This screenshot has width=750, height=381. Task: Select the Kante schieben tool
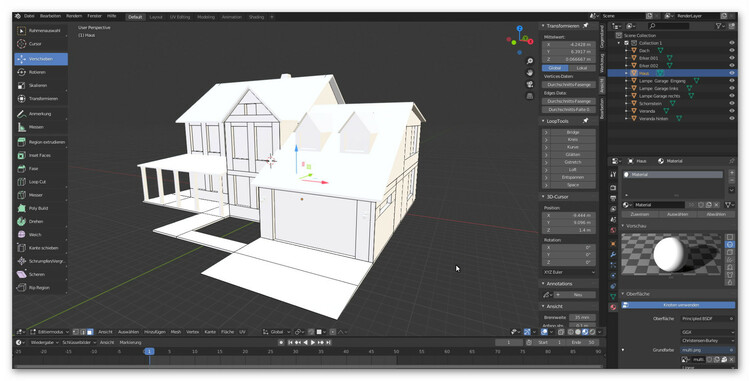point(41,248)
